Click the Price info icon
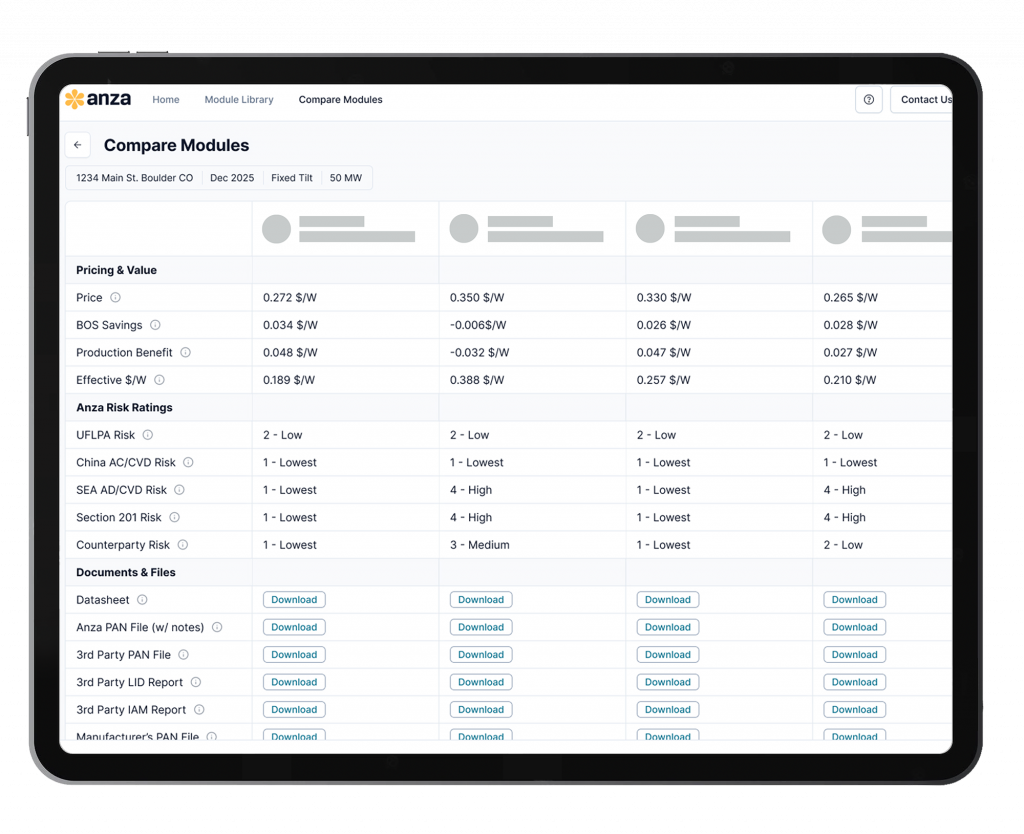This screenshot has height=834, width=1024. tap(115, 297)
